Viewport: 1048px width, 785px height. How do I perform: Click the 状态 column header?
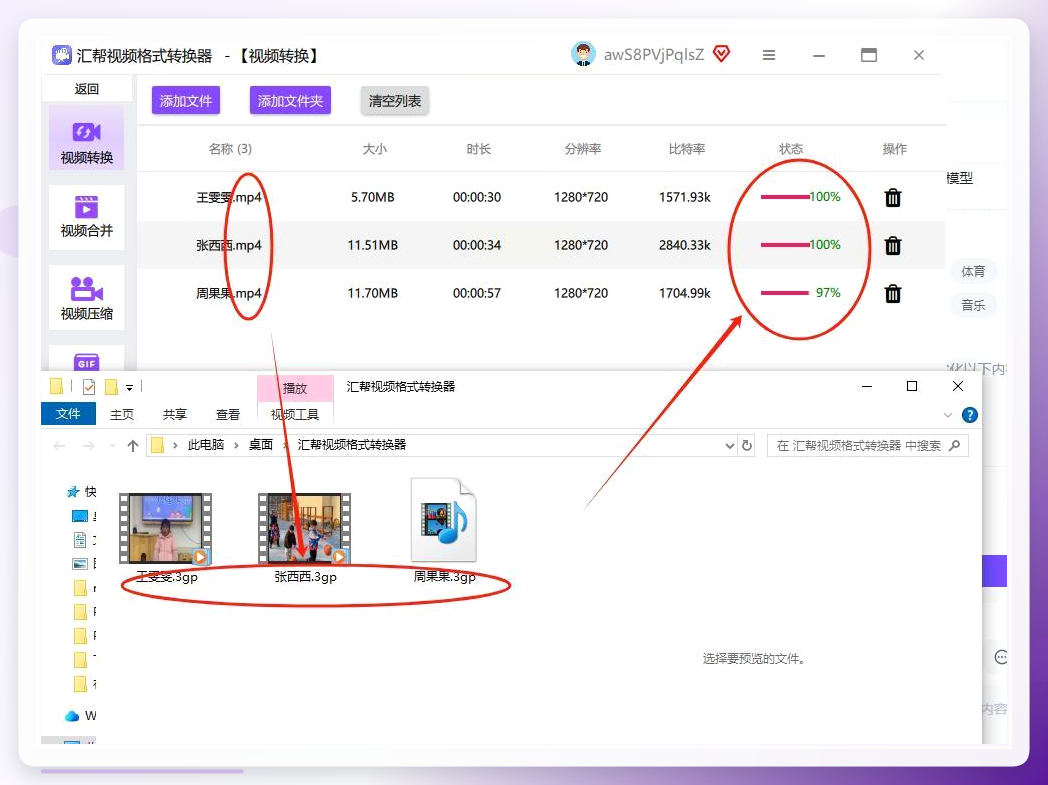pyautogui.click(x=791, y=149)
